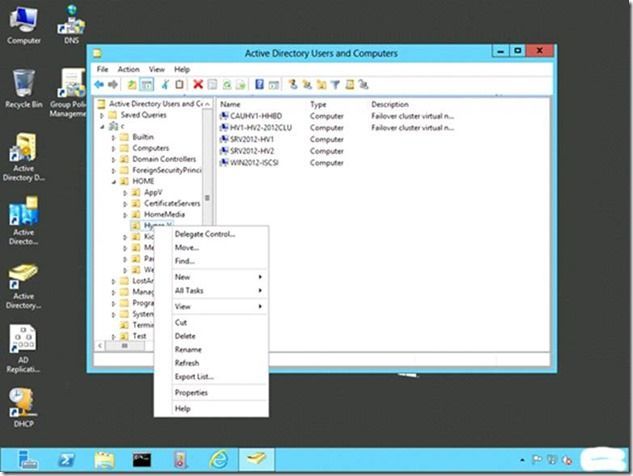633x476 pixels.
Task: Click the tree pane horizontal scroll left arrow
Action: tap(100, 346)
